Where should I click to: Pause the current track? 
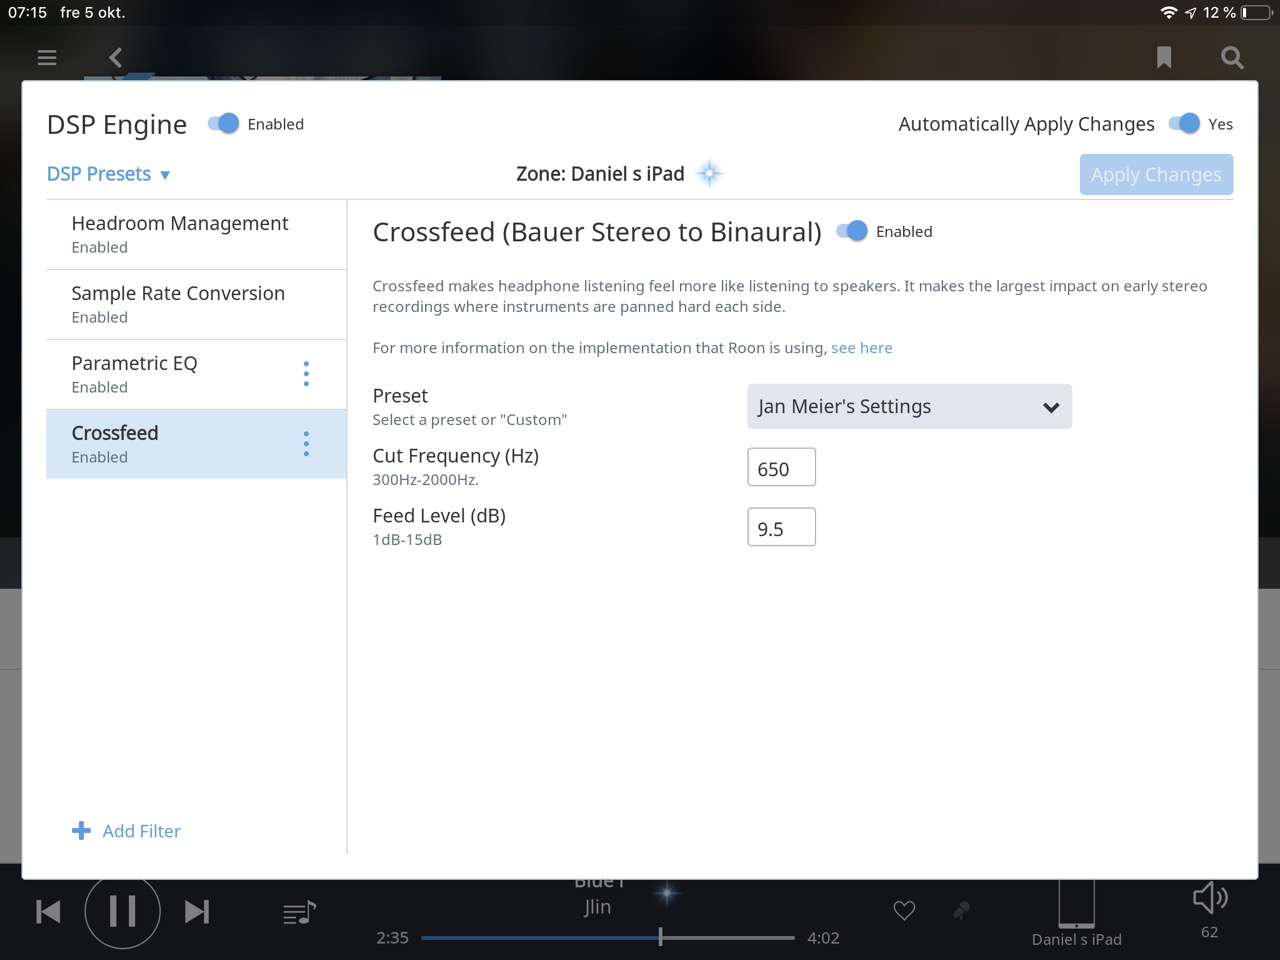pyautogui.click(x=122, y=911)
